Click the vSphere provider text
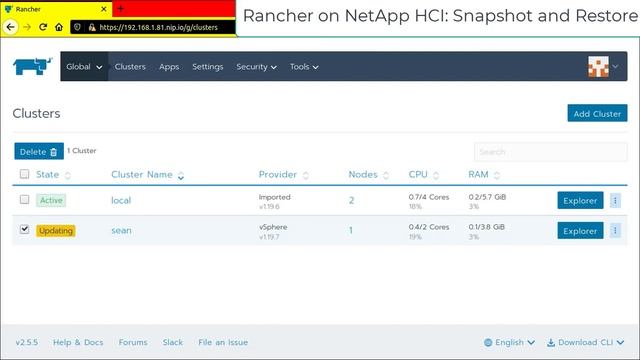The width and height of the screenshot is (640, 360). coord(273,227)
